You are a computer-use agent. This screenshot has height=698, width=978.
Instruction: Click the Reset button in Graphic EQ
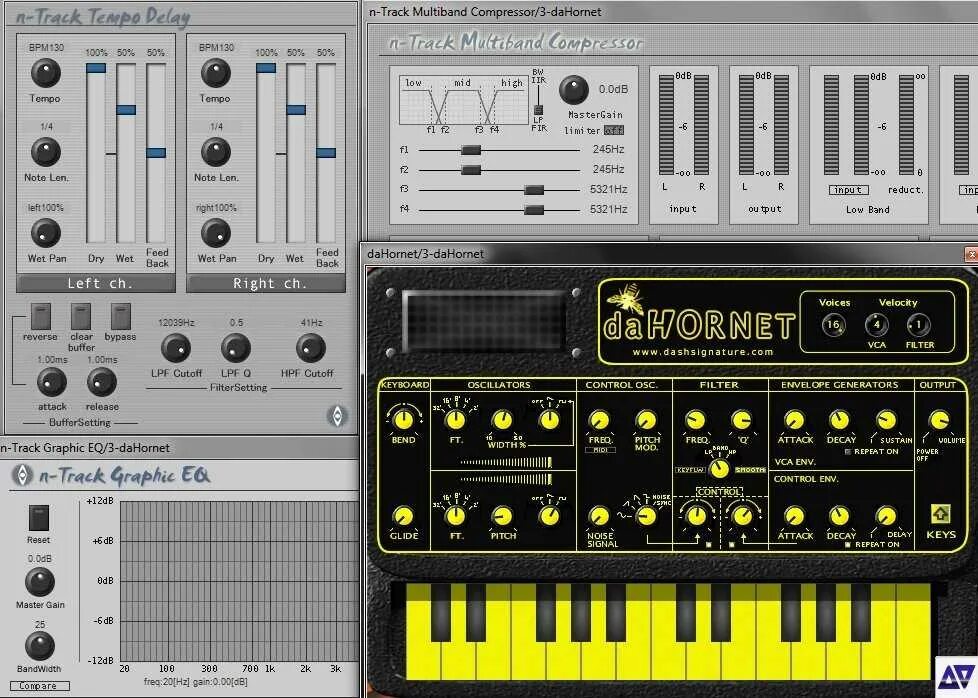39,518
